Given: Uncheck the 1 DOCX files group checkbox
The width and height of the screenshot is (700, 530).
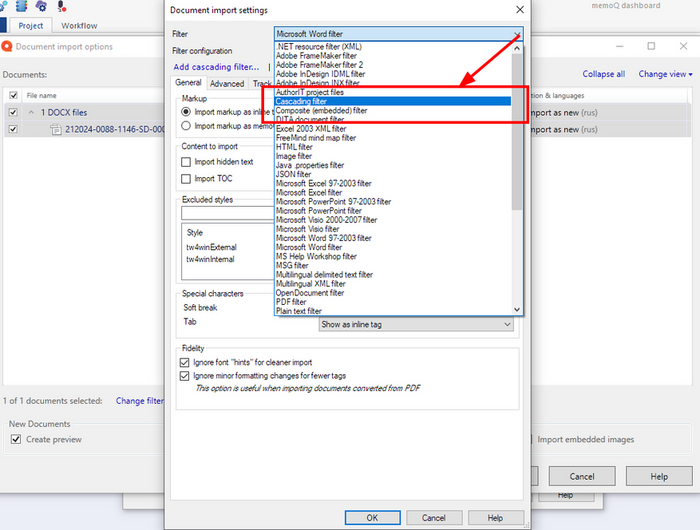Looking at the screenshot, I should (x=13, y=112).
